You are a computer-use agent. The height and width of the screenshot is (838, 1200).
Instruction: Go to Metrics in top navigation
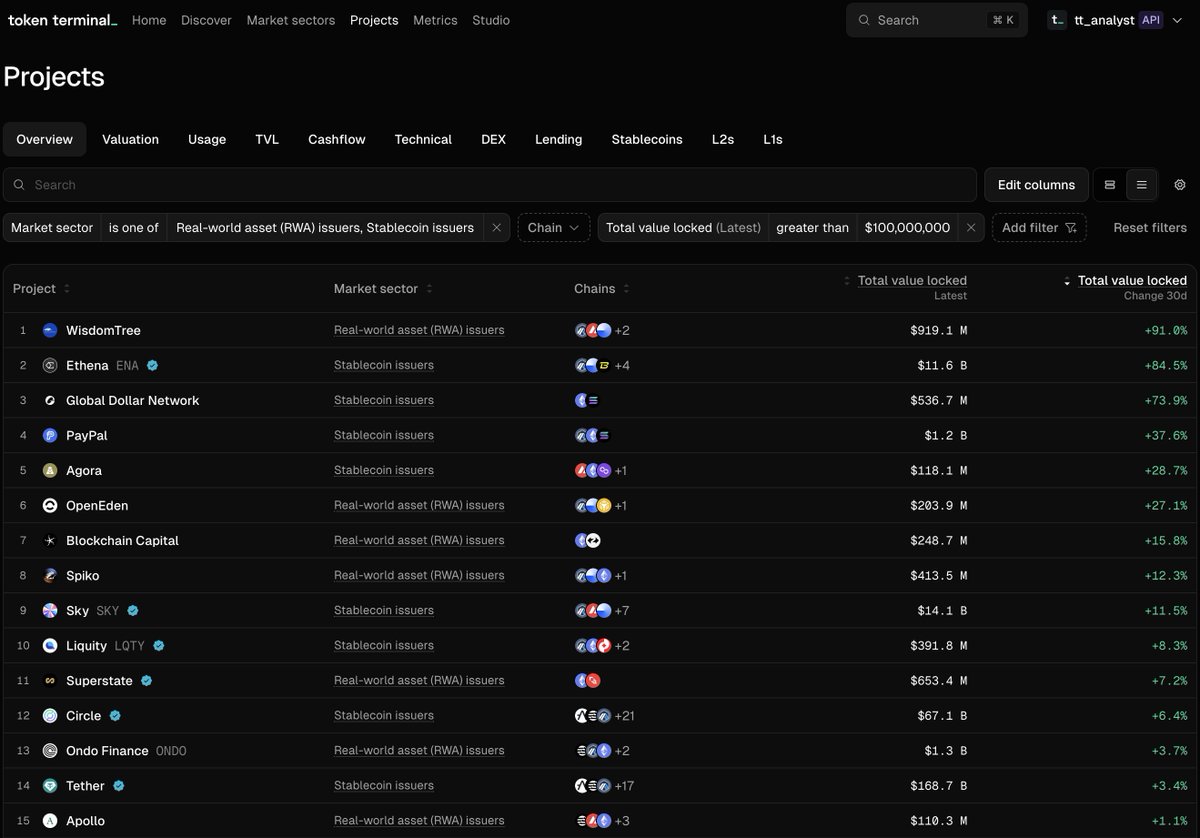coord(435,20)
